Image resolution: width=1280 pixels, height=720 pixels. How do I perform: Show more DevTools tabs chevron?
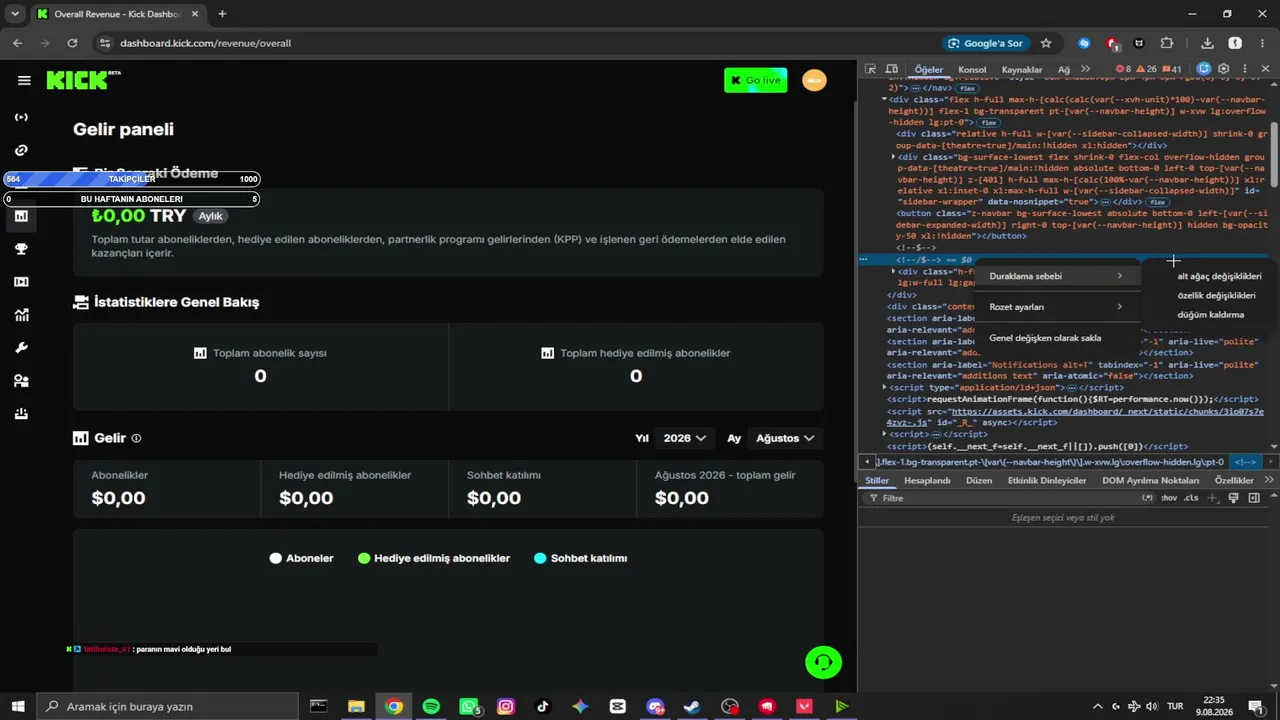pyautogui.click(x=1086, y=69)
